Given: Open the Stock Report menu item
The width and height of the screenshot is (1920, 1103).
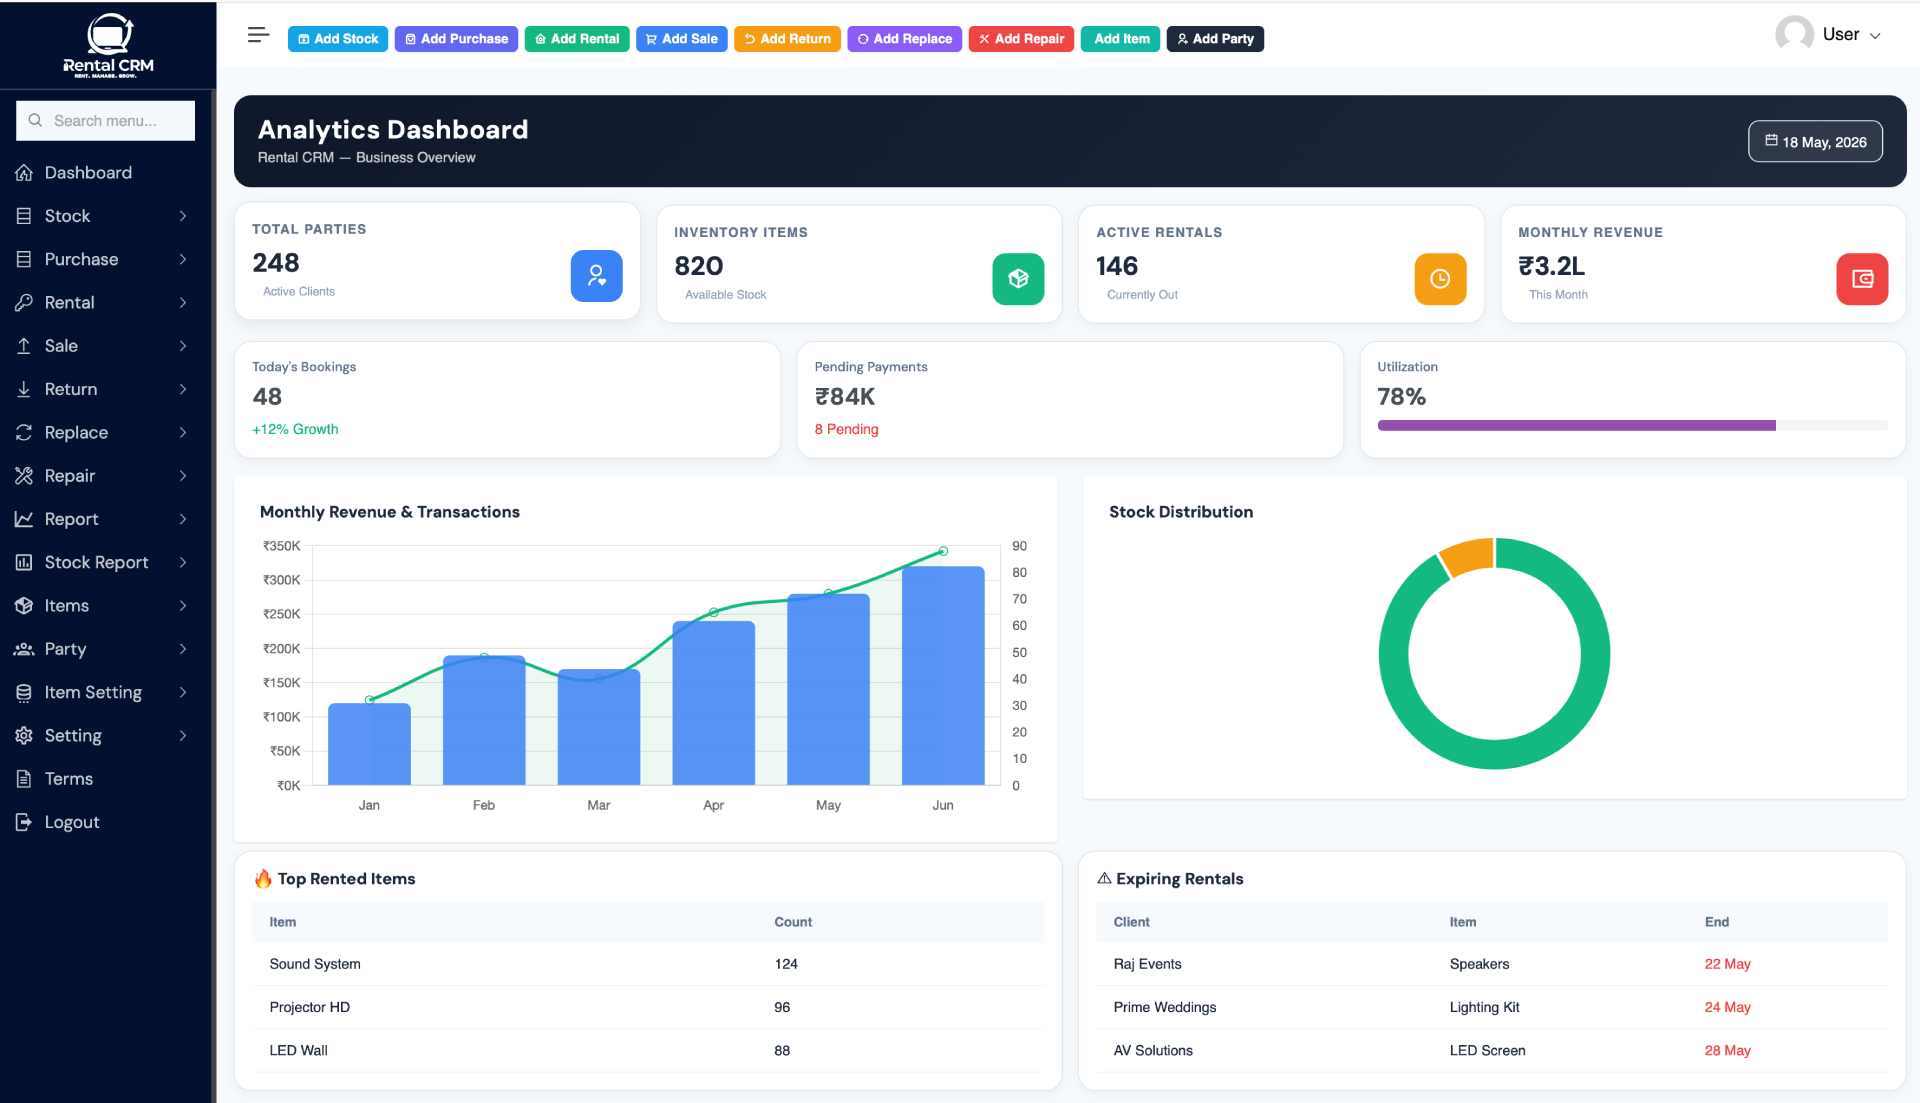Looking at the screenshot, I should (105, 563).
